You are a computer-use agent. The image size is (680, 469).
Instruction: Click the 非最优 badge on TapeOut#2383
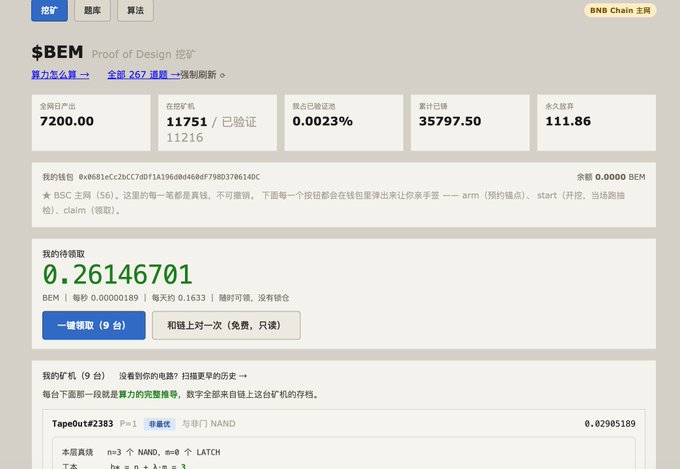(160, 424)
